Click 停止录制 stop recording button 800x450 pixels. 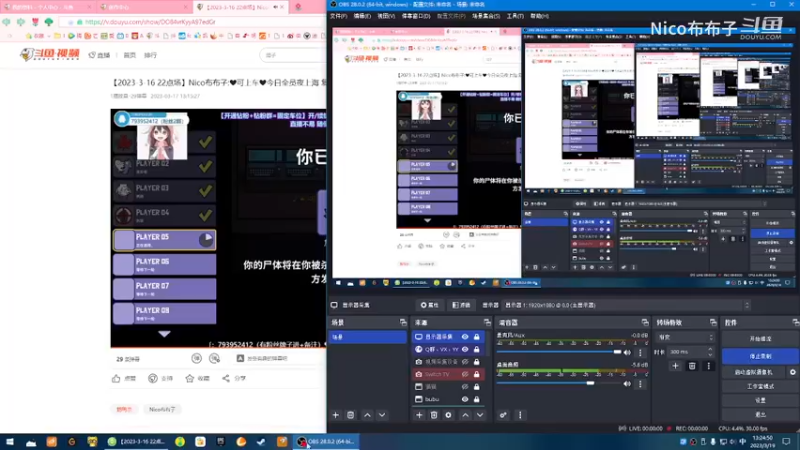pos(760,356)
